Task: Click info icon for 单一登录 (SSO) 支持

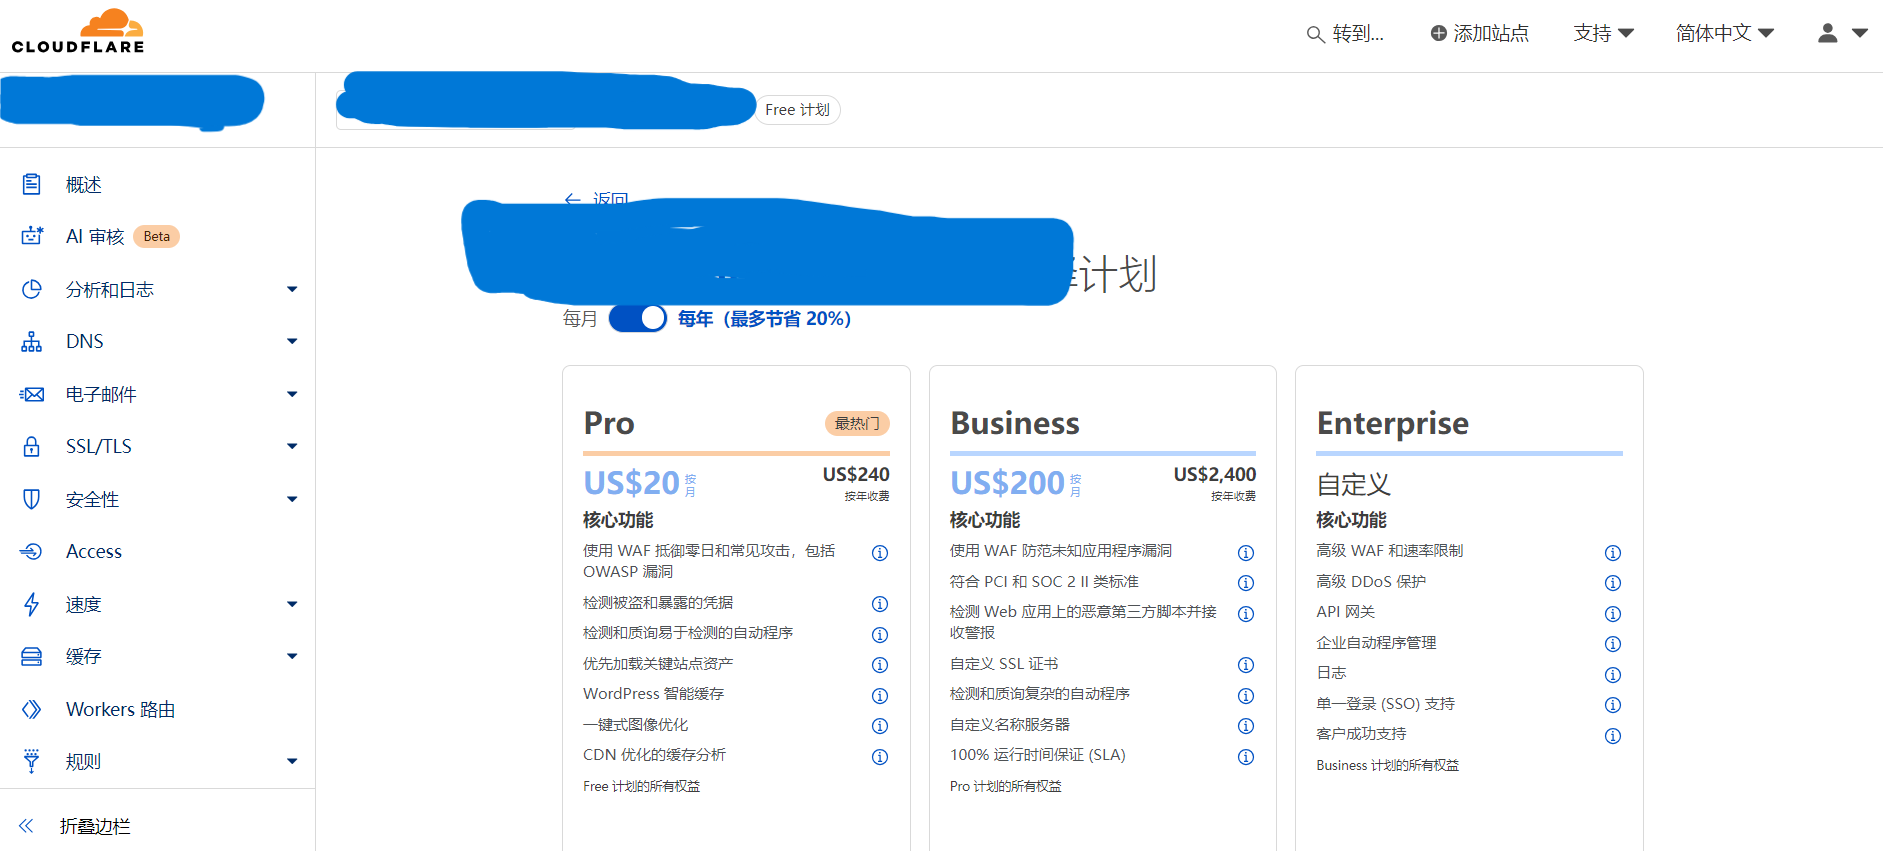Action: pyautogui.click(x=1613, y=705)
